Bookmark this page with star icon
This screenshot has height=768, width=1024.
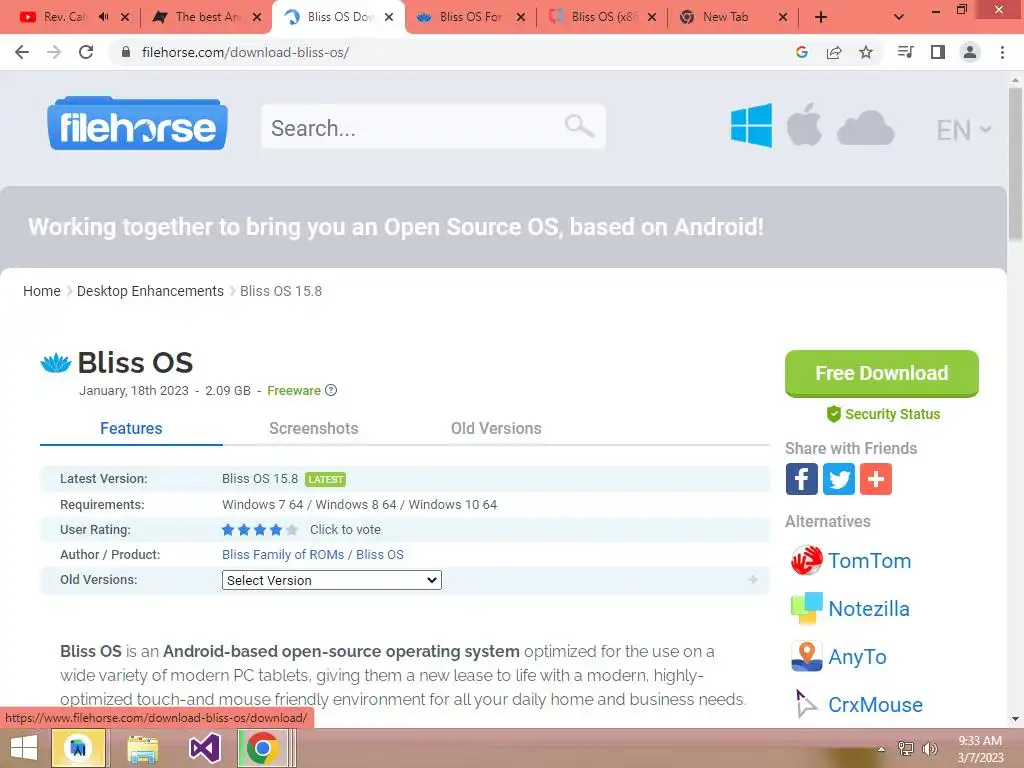865,52
